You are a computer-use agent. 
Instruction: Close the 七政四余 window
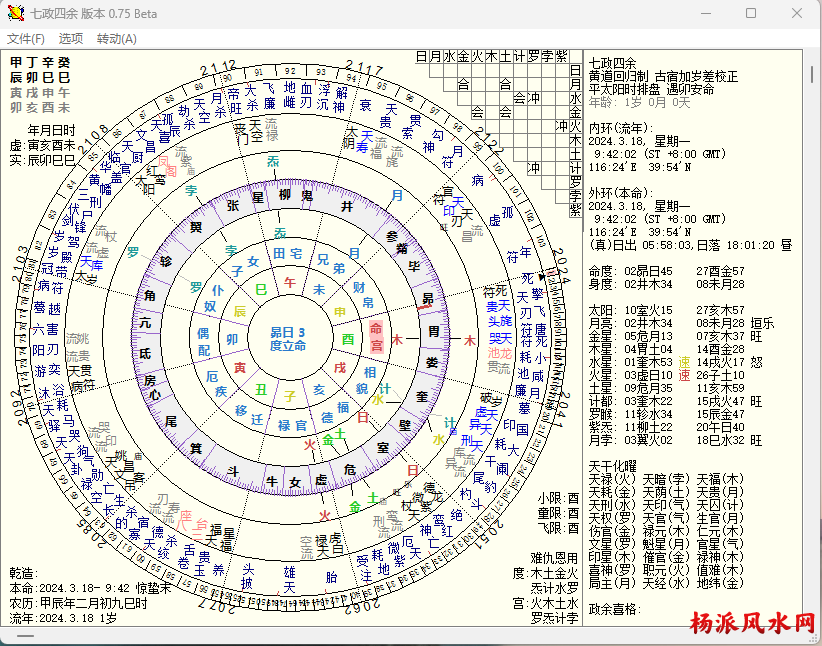tap(797, 13)
